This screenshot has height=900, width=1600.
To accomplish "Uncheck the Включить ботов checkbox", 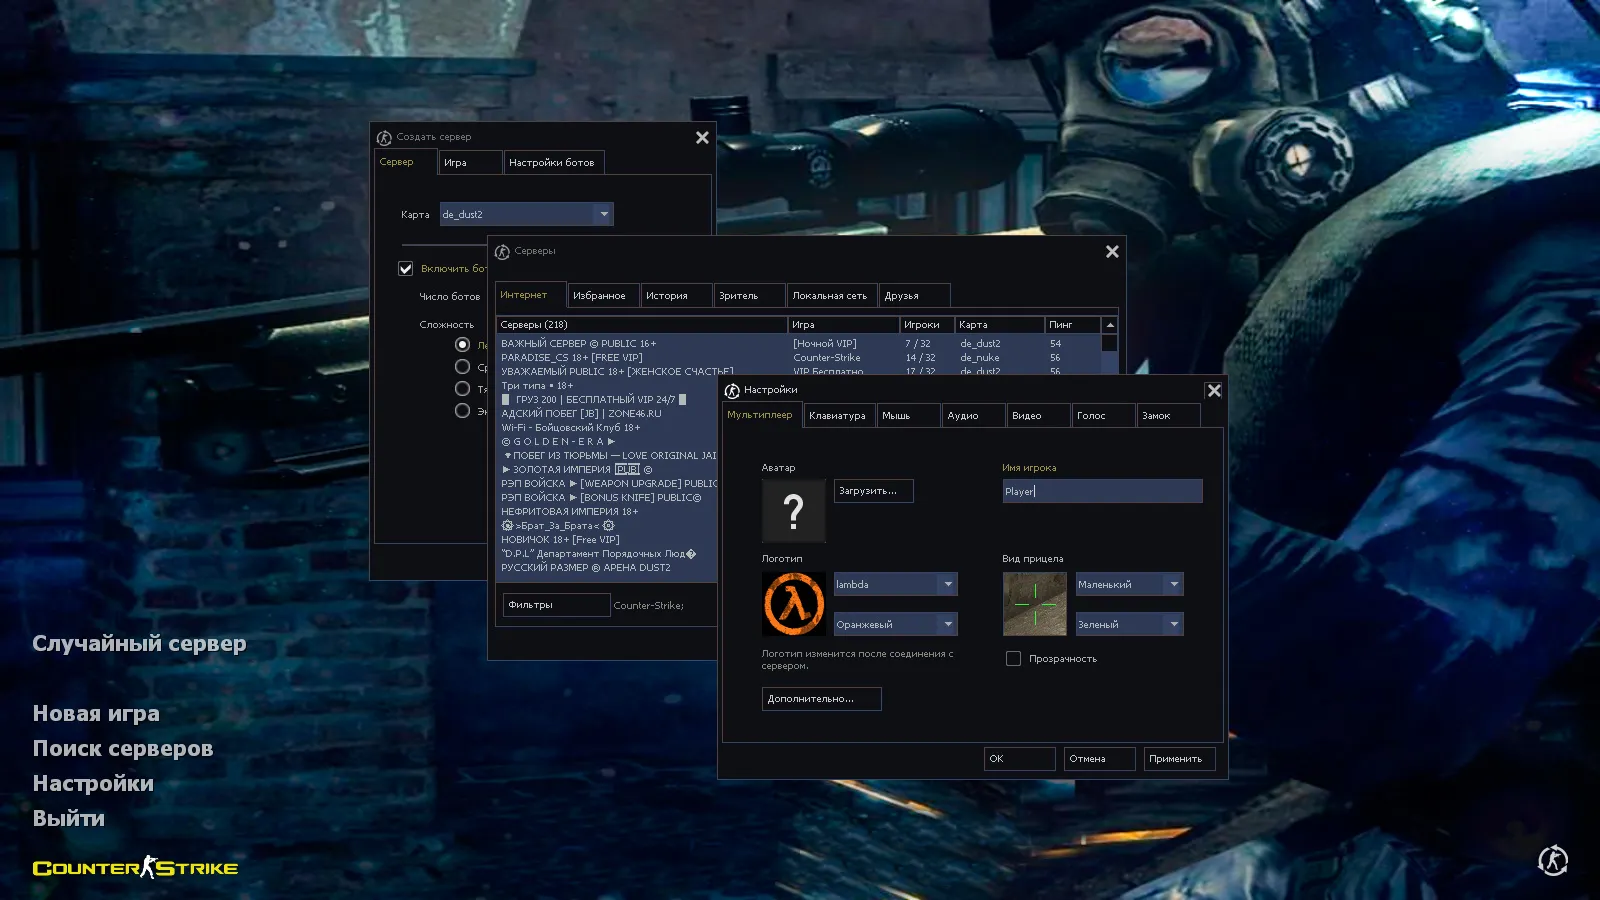I will click(x=406, y=269).
